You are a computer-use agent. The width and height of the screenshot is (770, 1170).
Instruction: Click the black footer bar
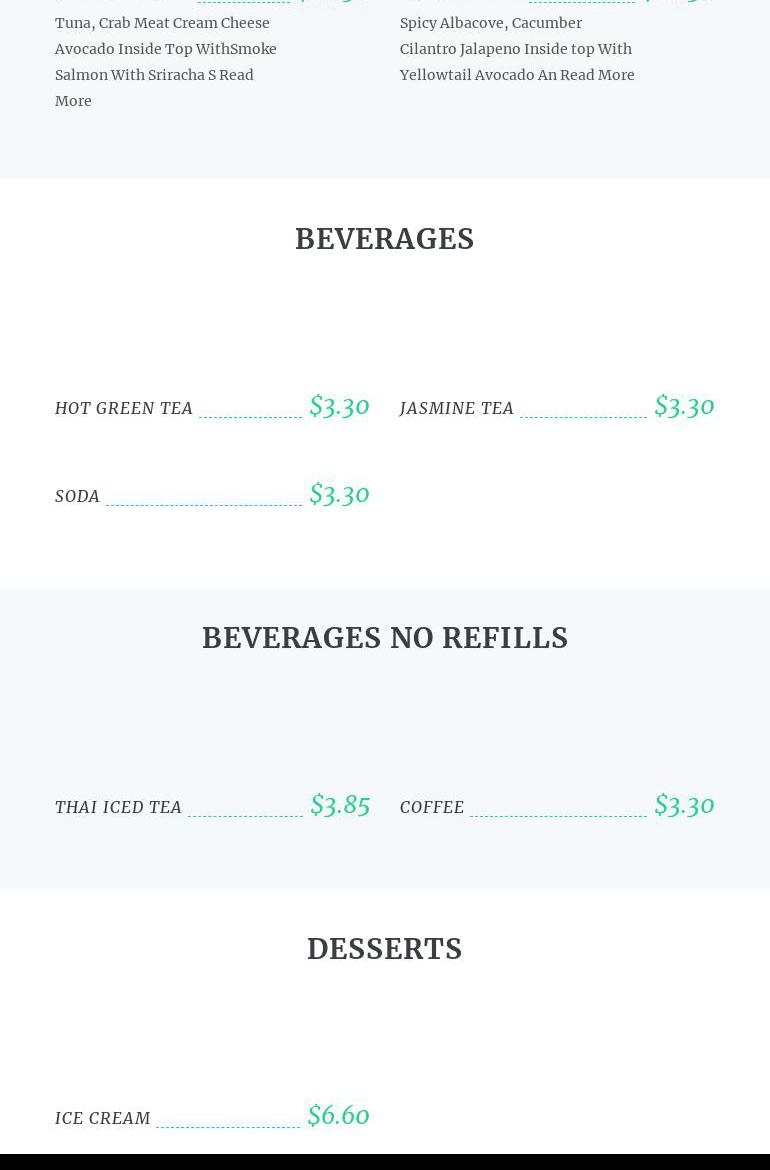point(384,1162)
